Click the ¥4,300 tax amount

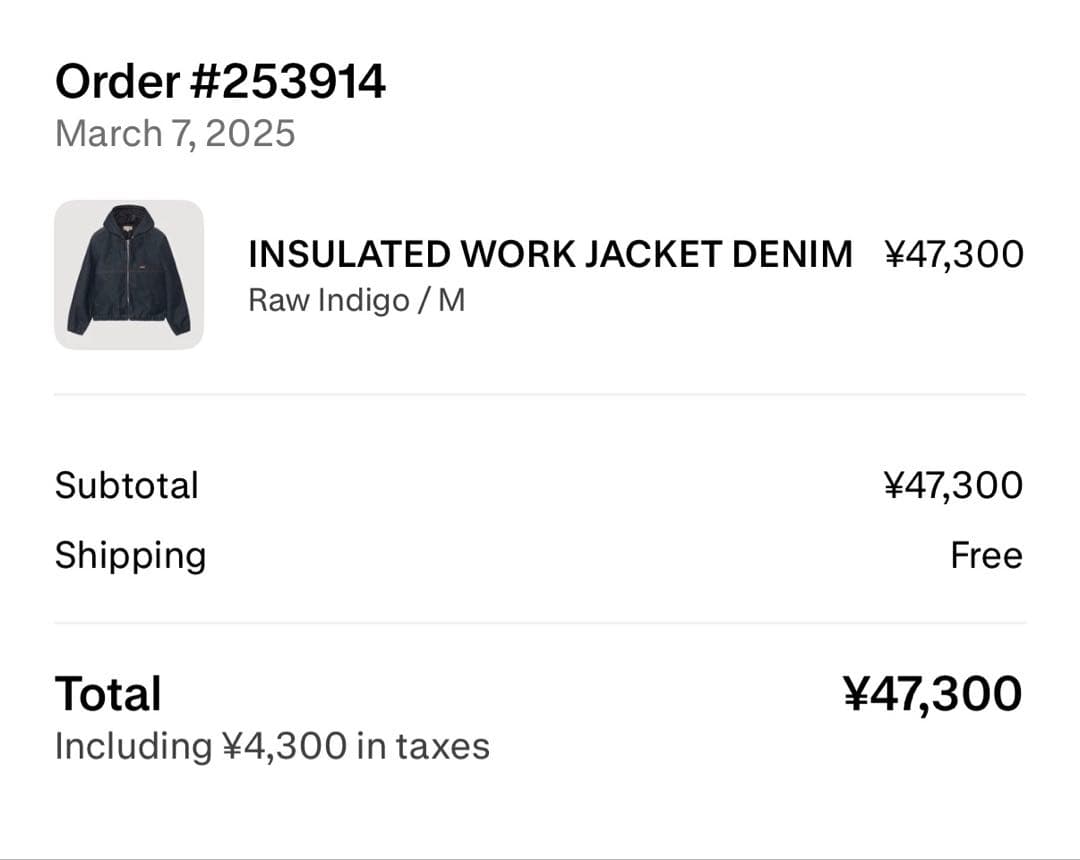coord(285,746)
